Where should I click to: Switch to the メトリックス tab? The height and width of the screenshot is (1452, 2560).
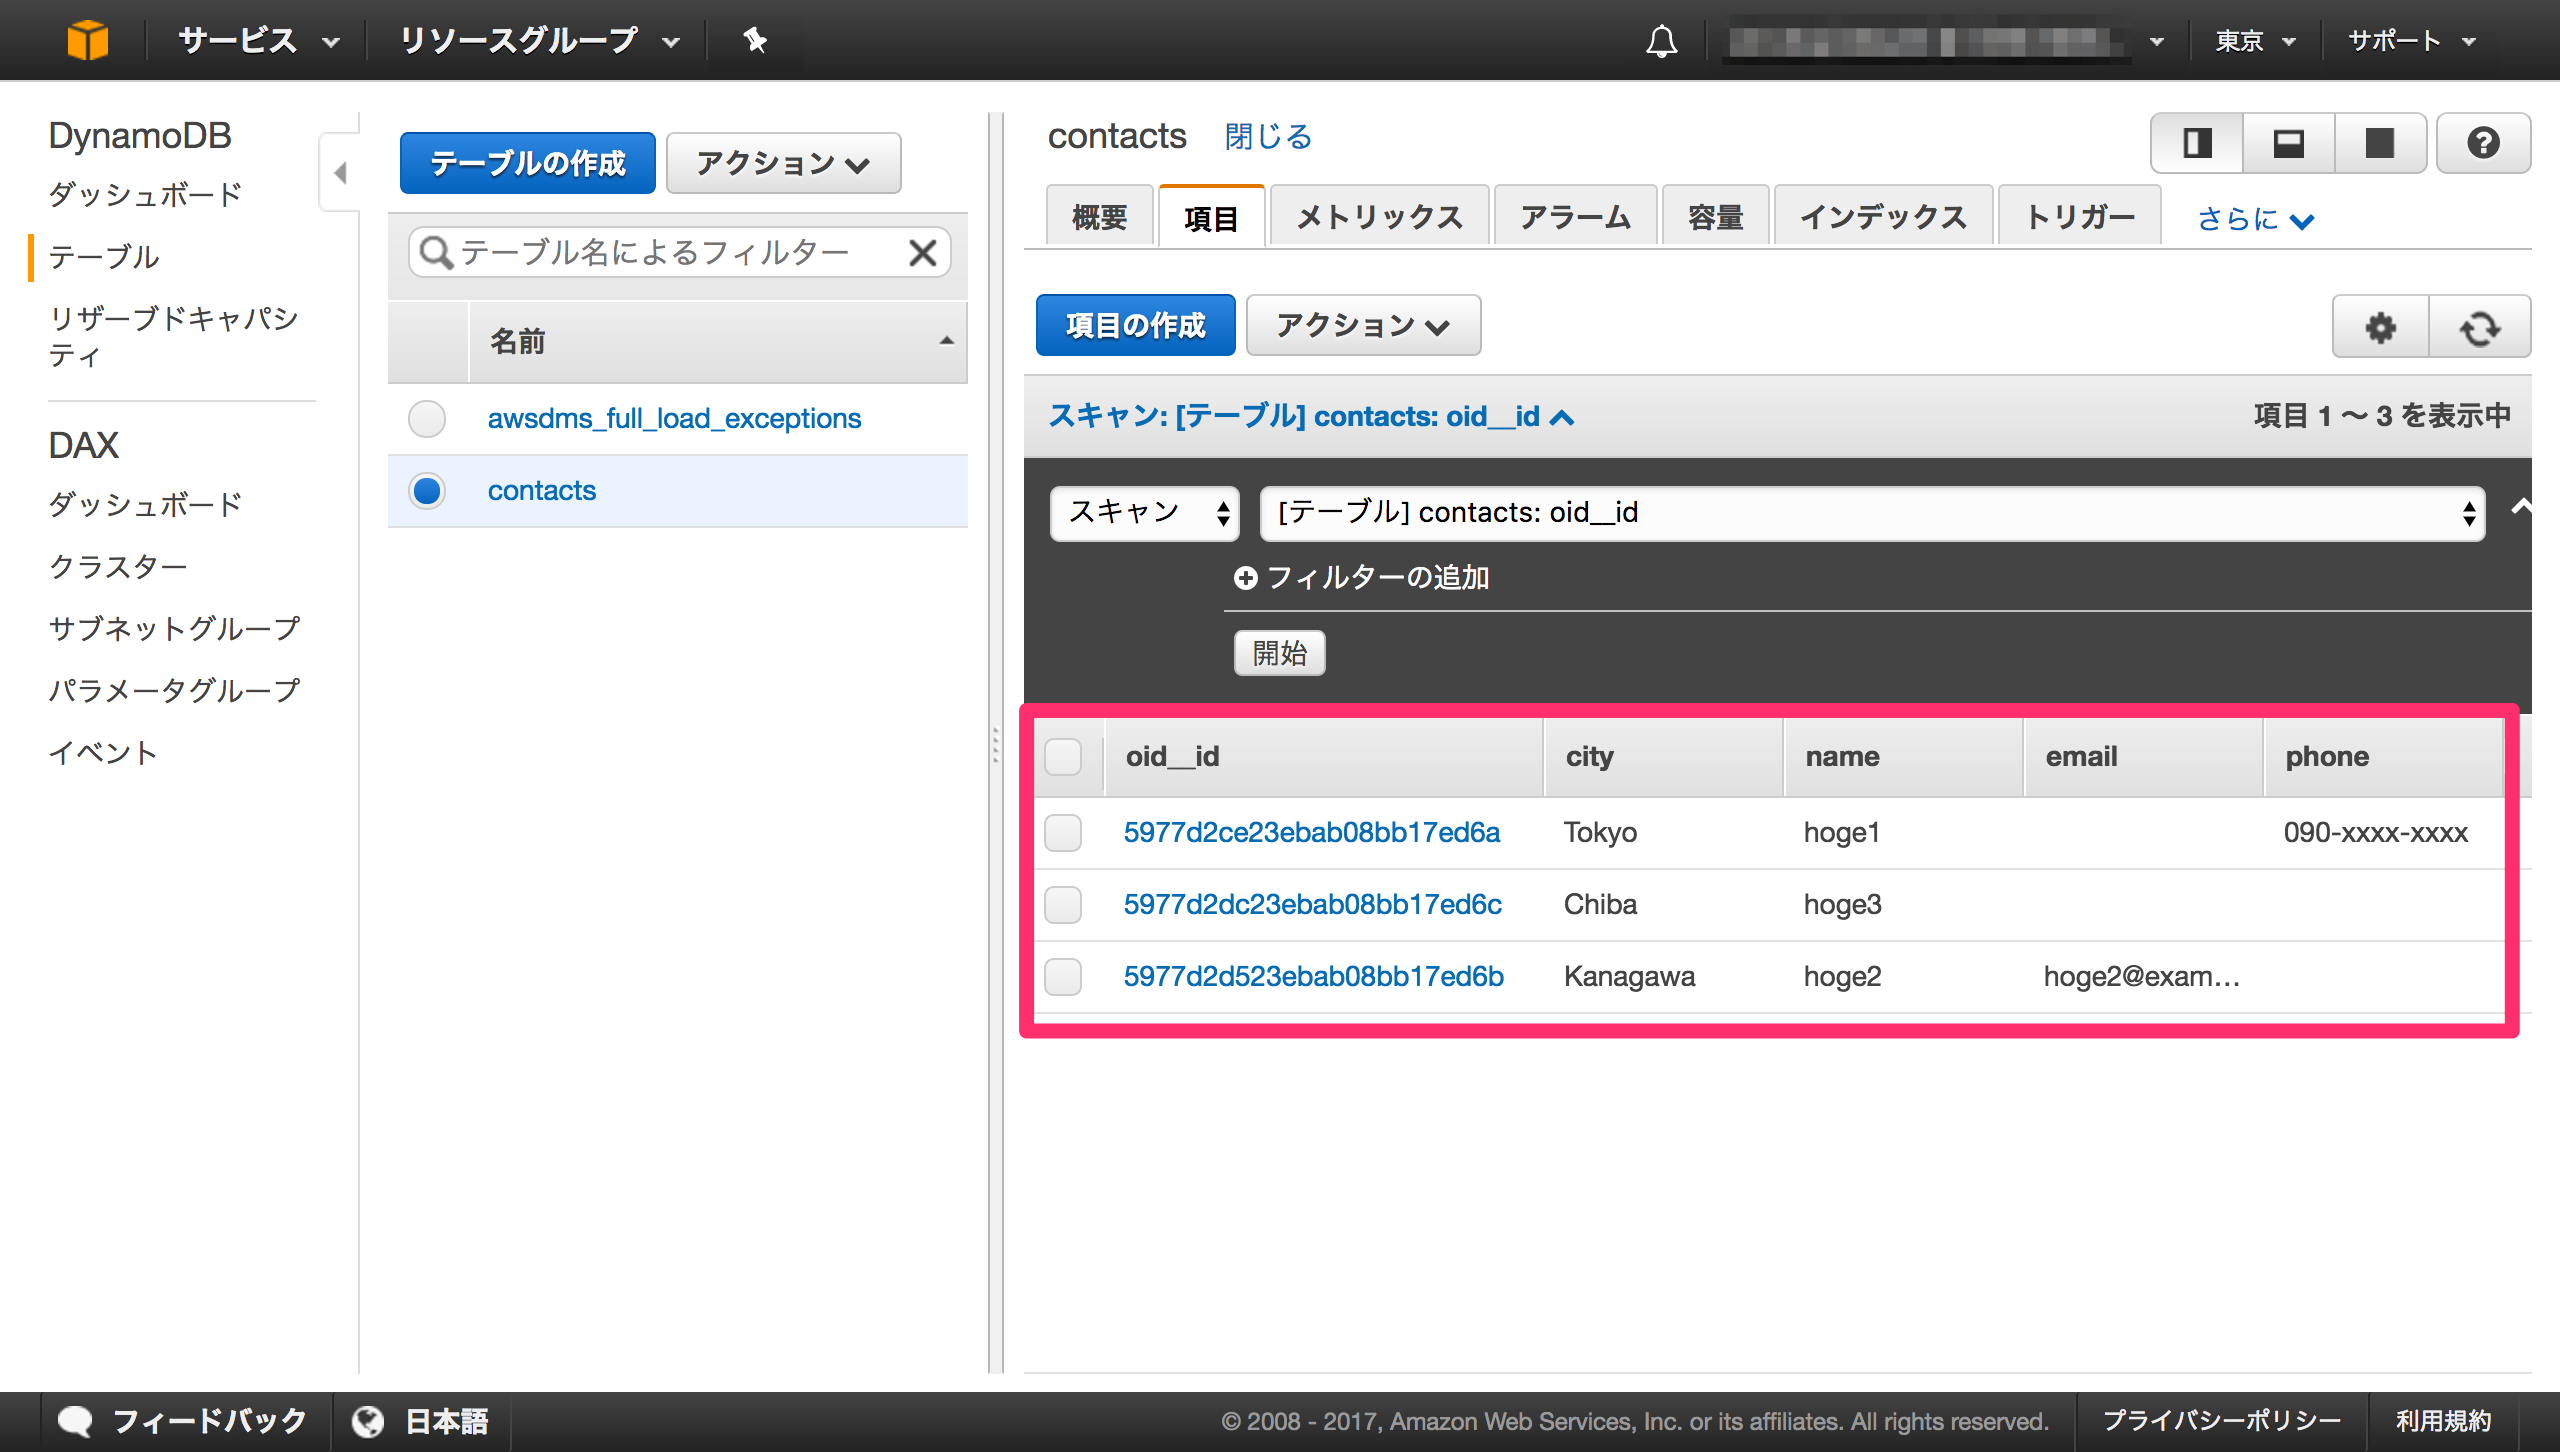point(1379,214)
